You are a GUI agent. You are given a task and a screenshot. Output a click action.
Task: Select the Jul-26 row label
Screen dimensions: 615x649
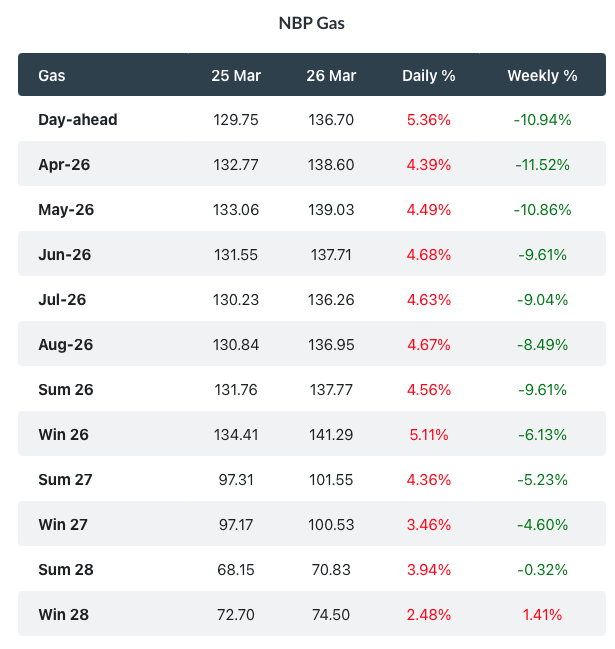[63, 300]
